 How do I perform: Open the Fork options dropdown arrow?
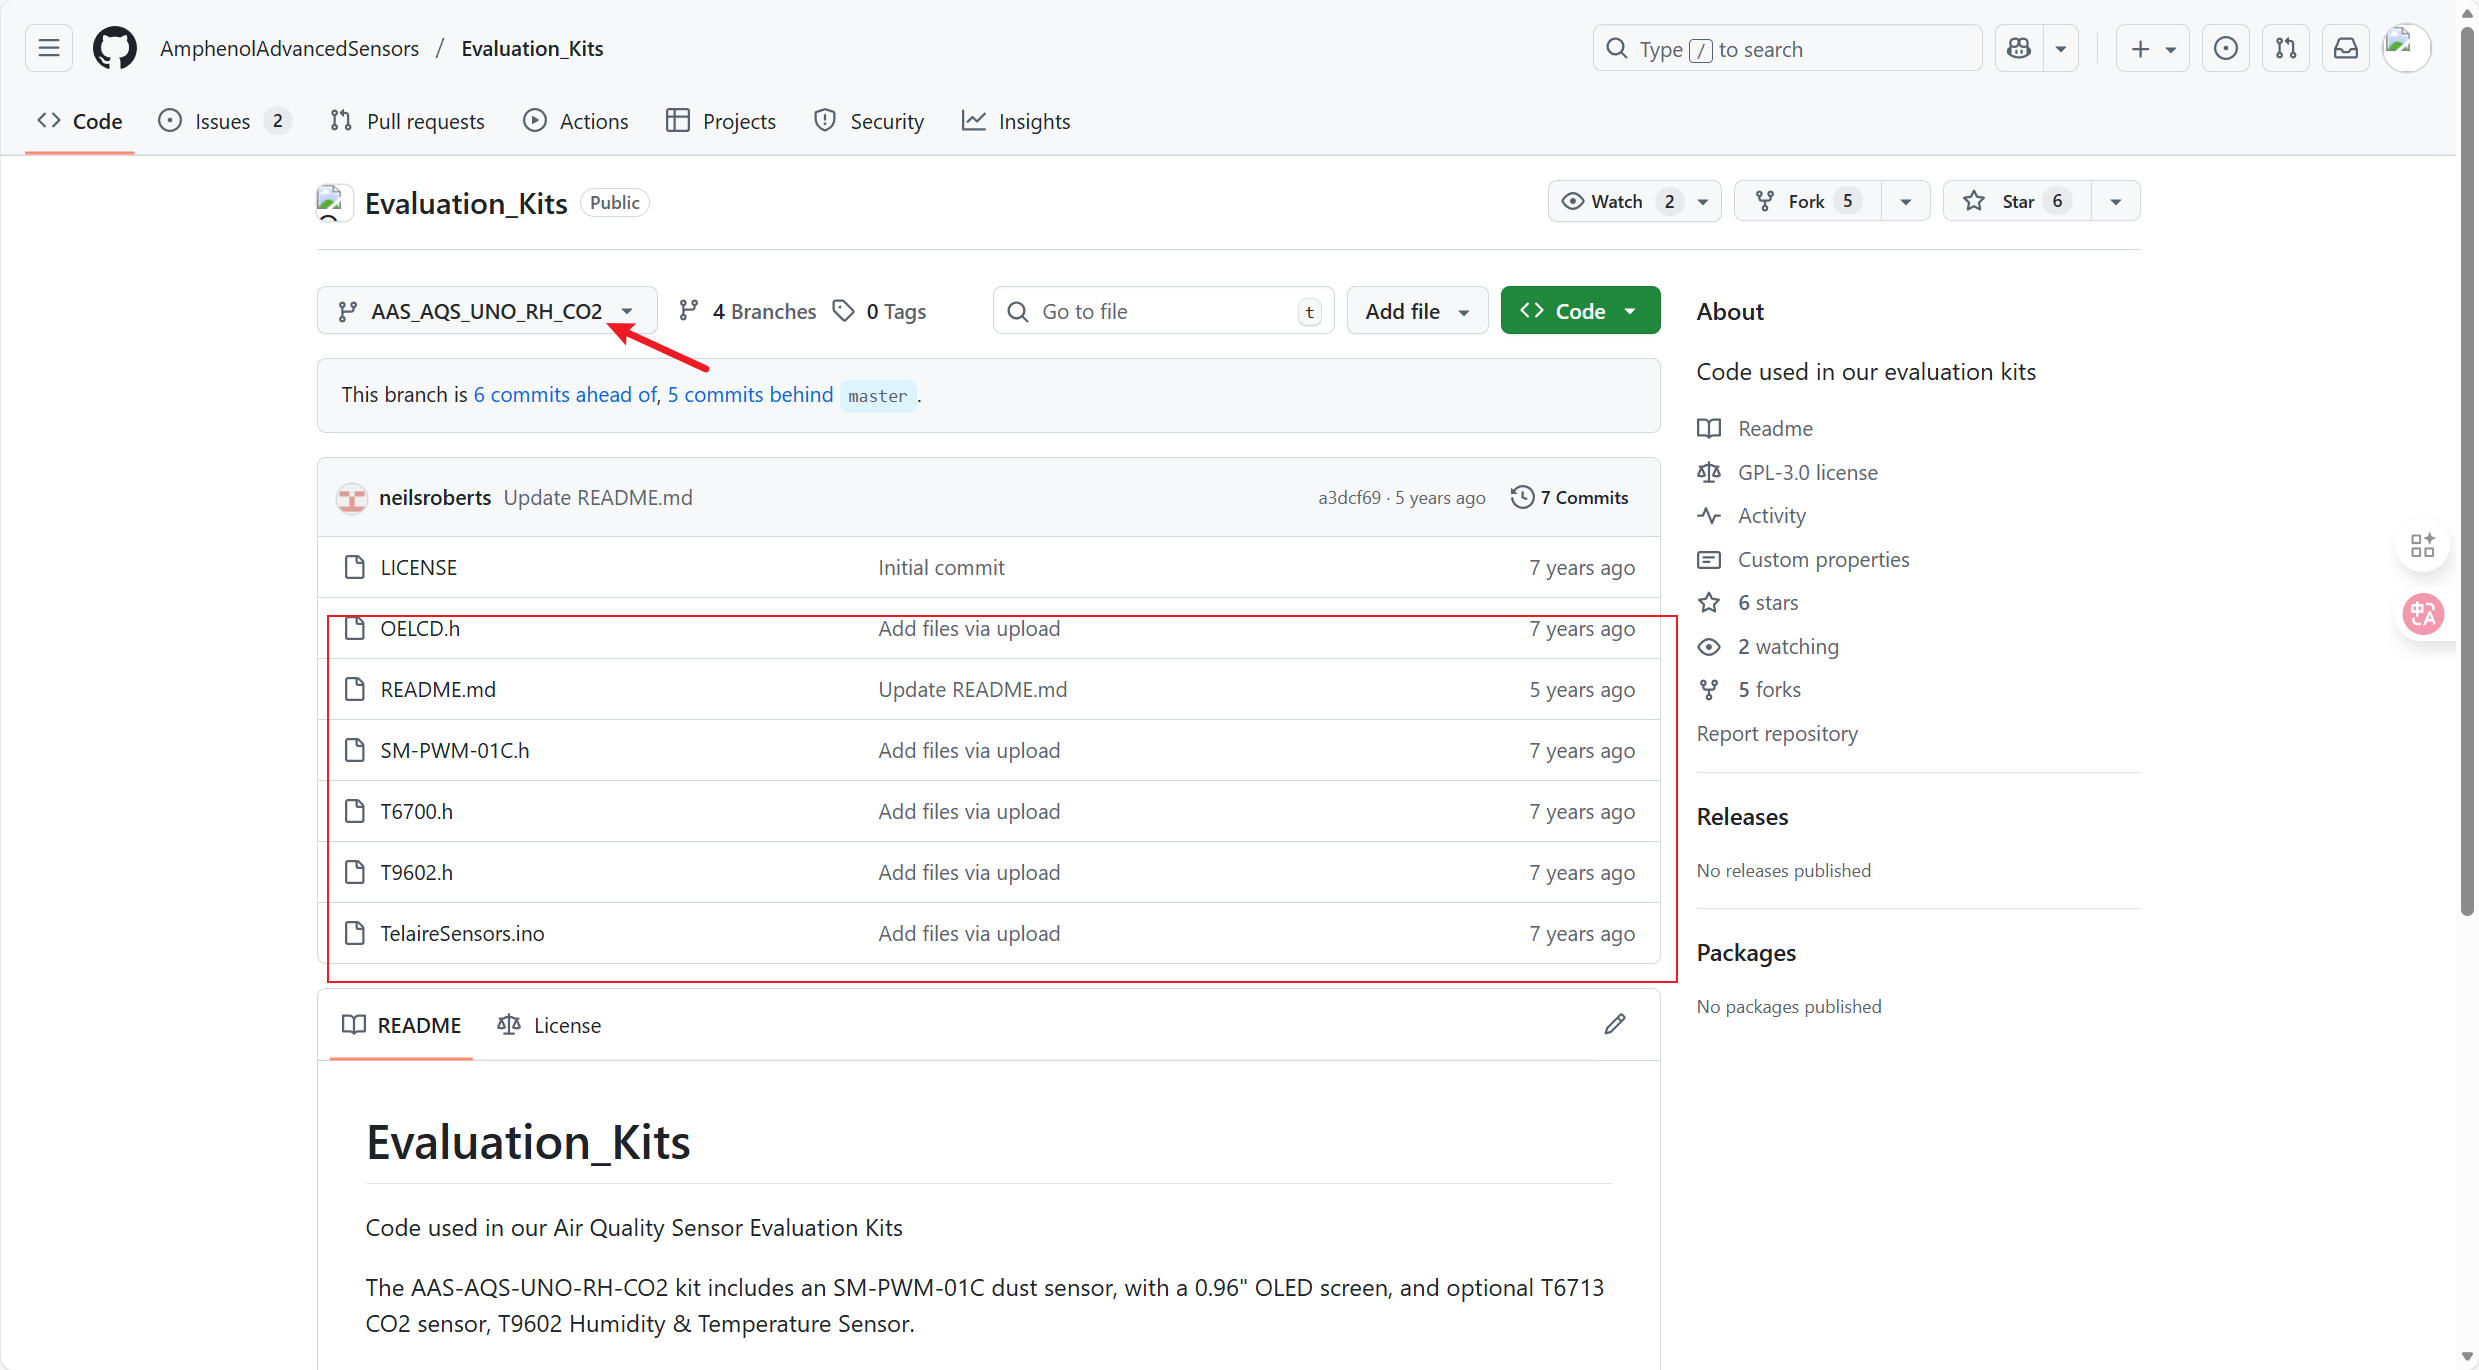point(1905,201)
